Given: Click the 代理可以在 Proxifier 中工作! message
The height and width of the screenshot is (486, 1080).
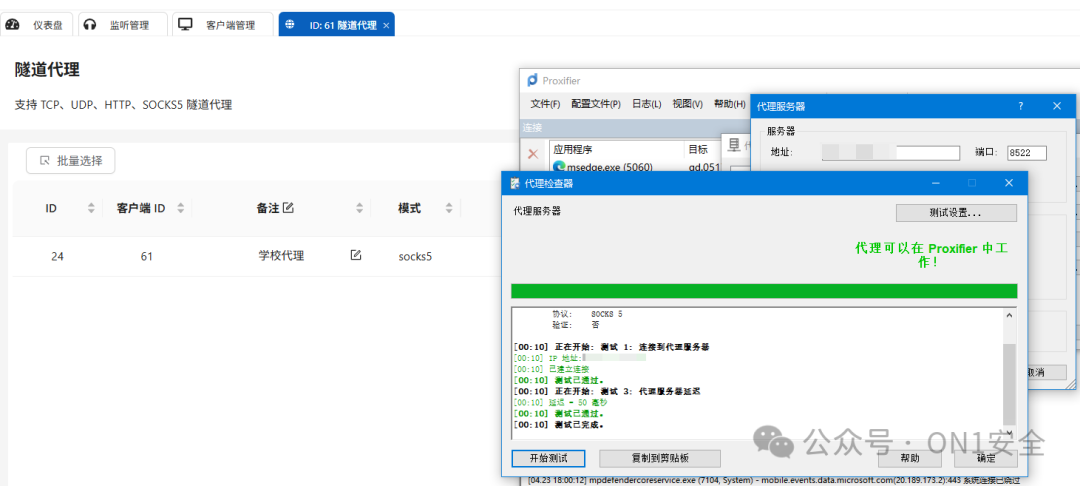Looking at the screenshot, I should point(931,255).
